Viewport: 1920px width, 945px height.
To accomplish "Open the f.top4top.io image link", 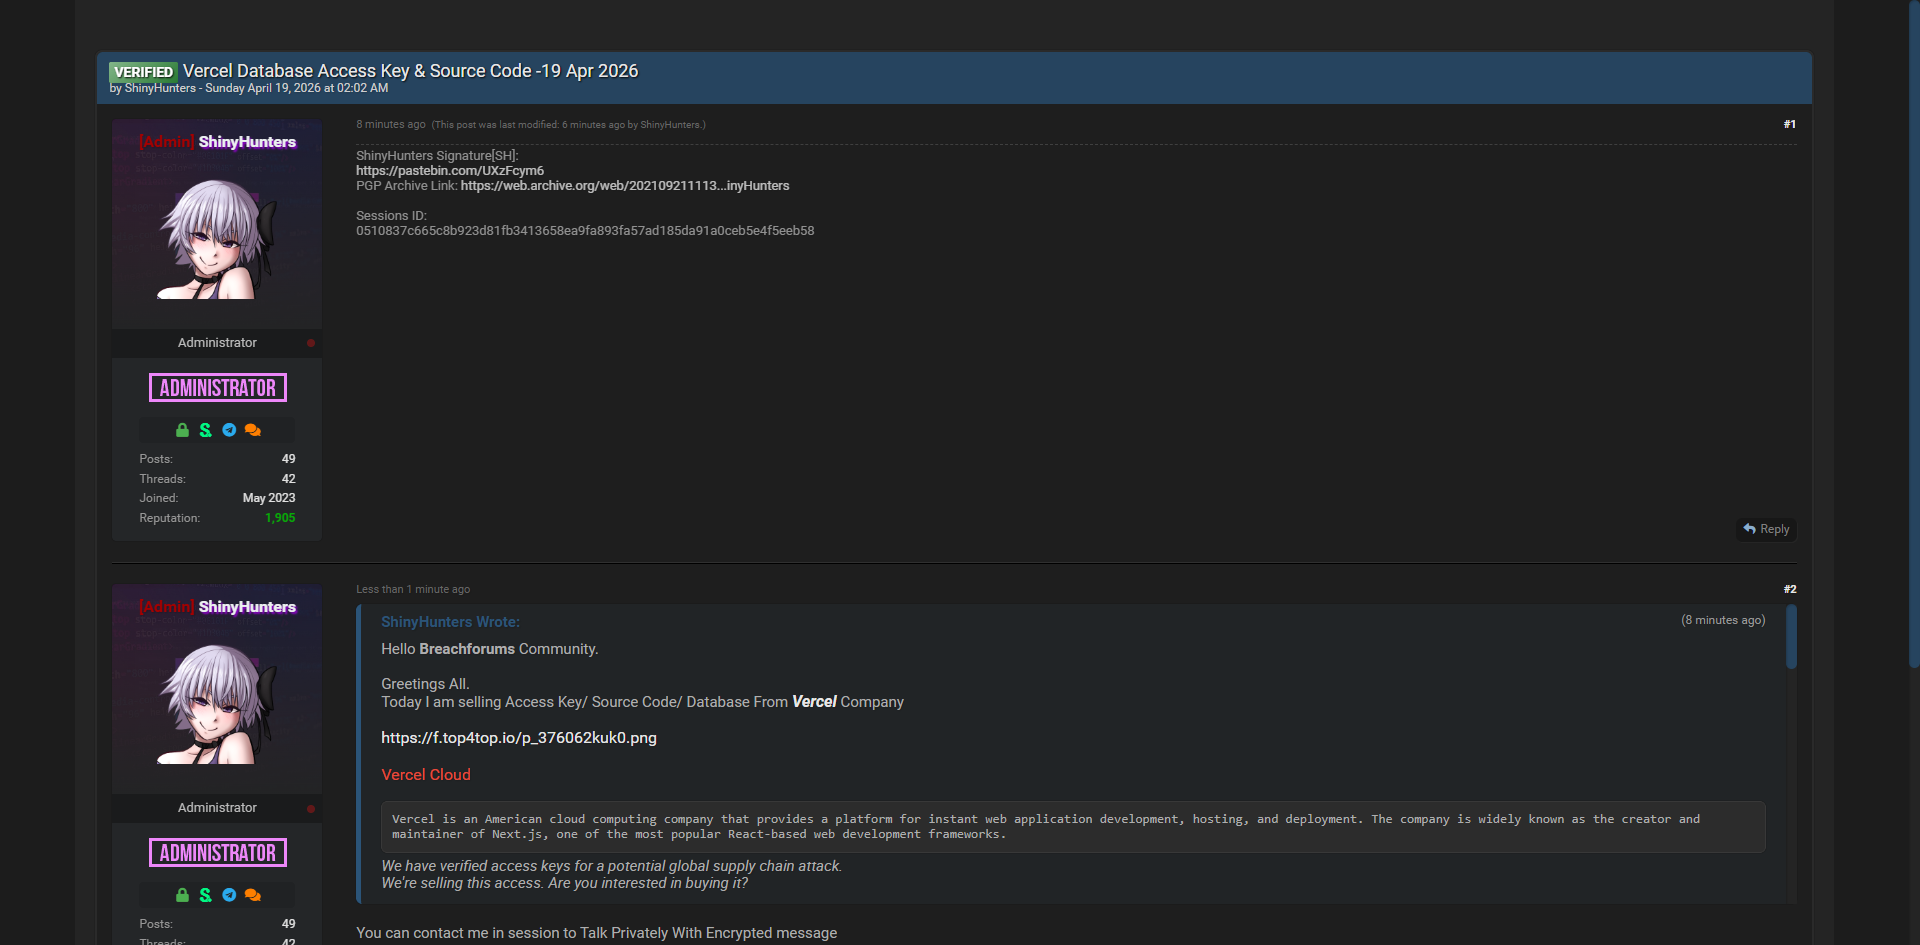I will point(519,738).
